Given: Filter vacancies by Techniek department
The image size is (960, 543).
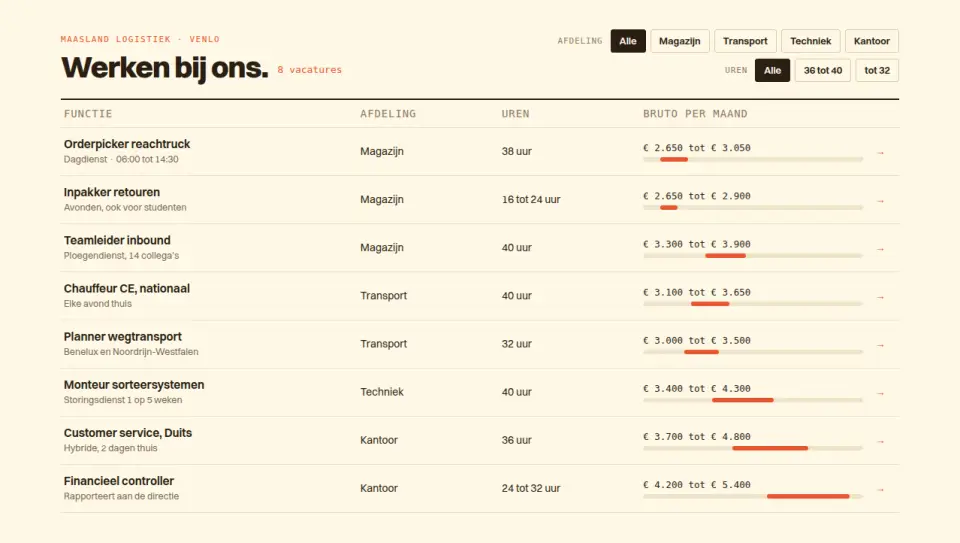Looking at the screenshot, I should (x=811, y=41).
